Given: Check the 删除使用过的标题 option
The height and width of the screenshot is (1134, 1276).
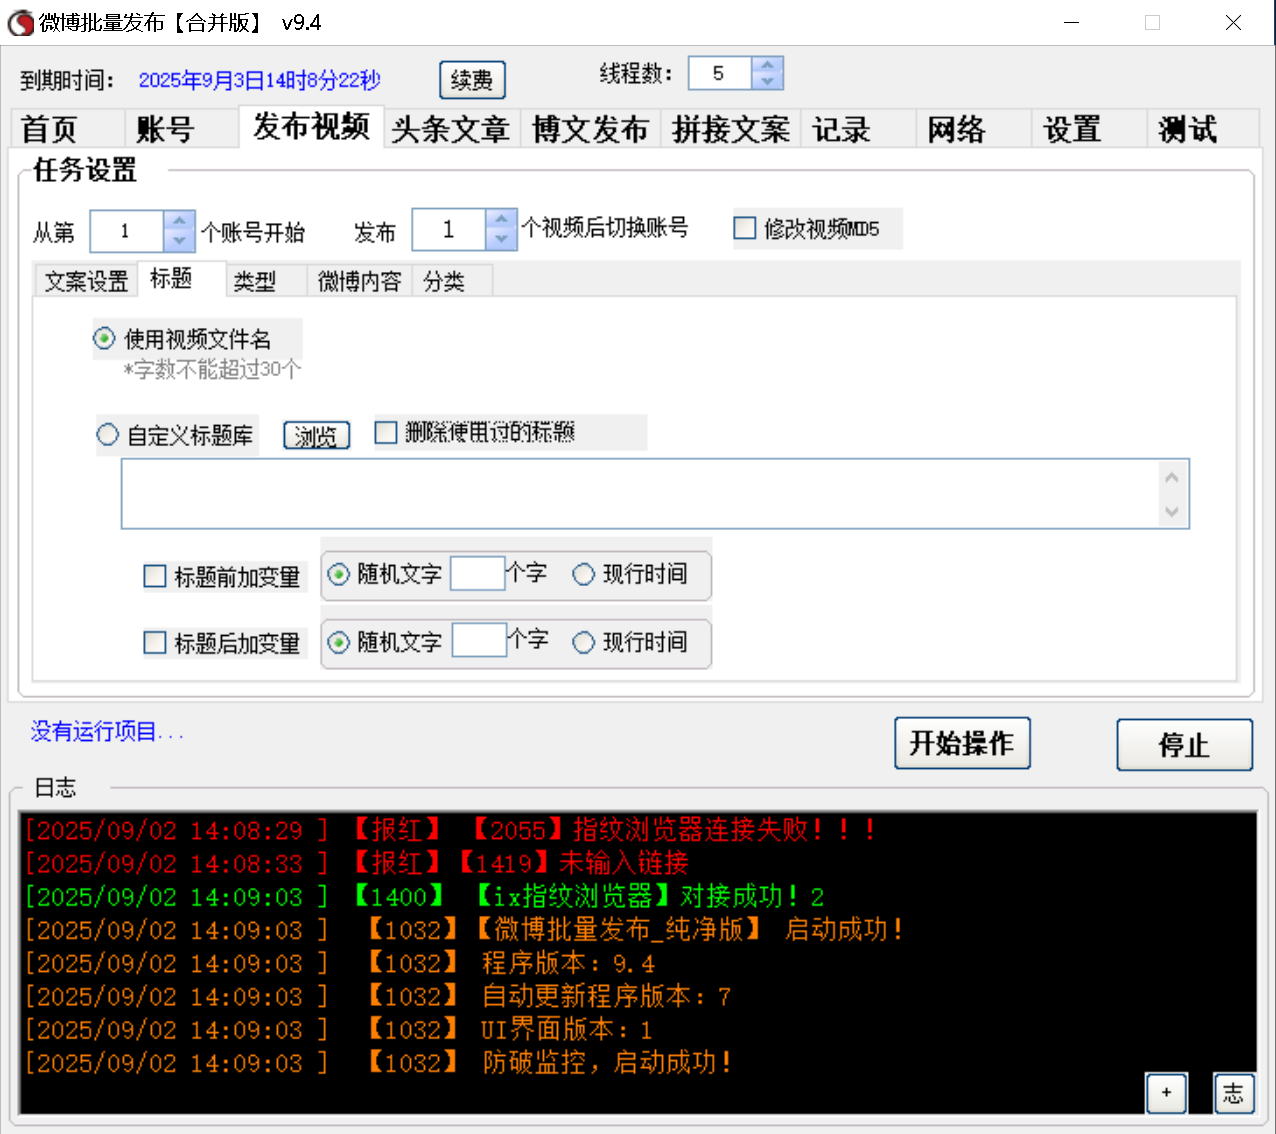Looking at the screenshot, I should click(386, 432).
